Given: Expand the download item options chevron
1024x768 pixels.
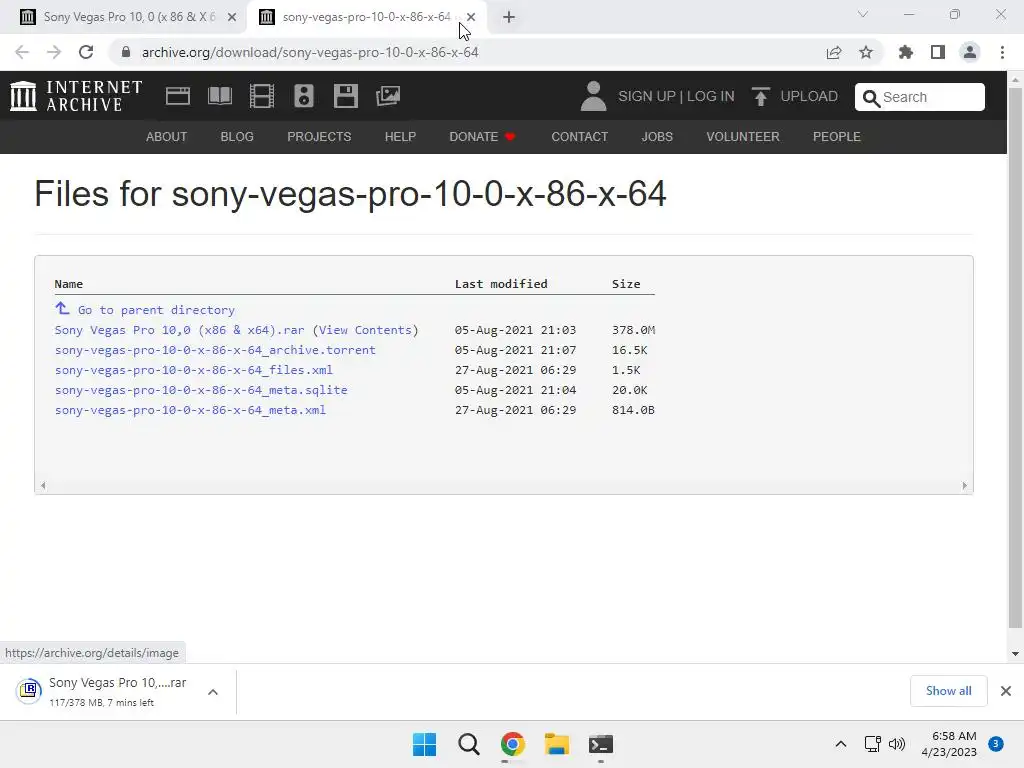Looking at the screenshot, I should (x=213, y=692).
